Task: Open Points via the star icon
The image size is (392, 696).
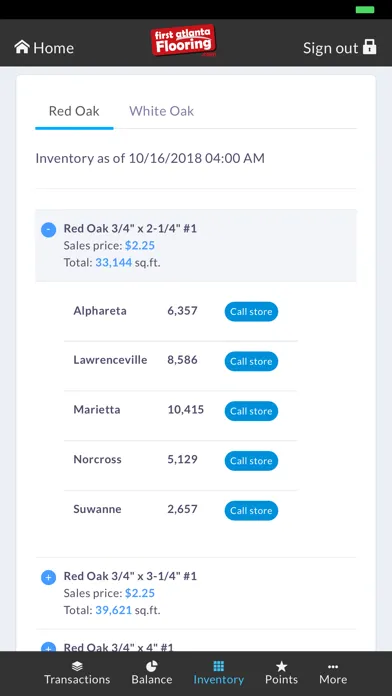Action: (281, 666)
